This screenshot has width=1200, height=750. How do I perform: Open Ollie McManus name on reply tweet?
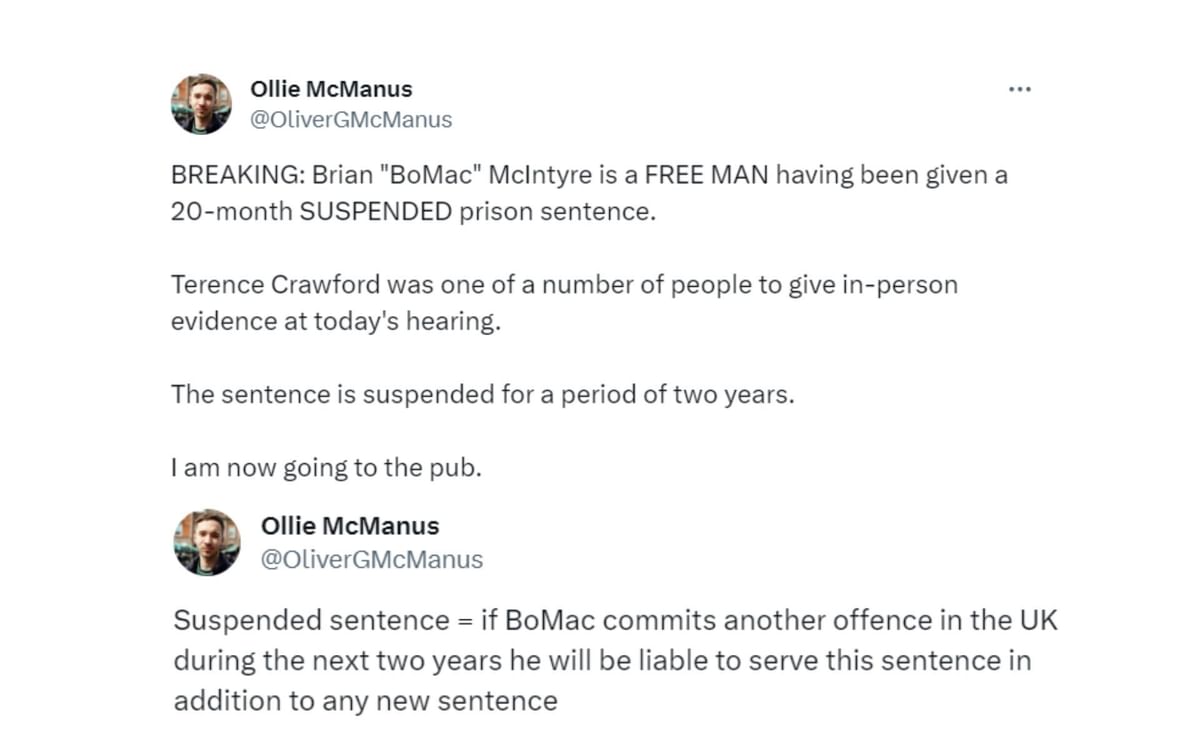tap(350, 526)
